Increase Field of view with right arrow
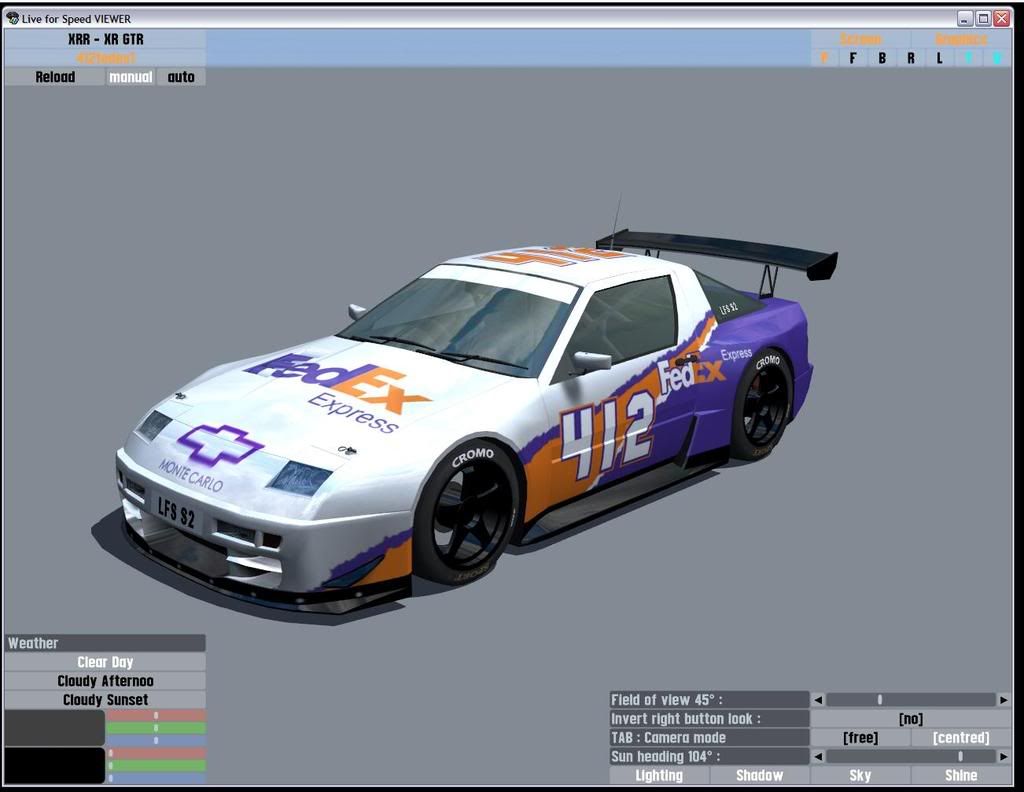The image size is (1024, 792). point(1004,700)
